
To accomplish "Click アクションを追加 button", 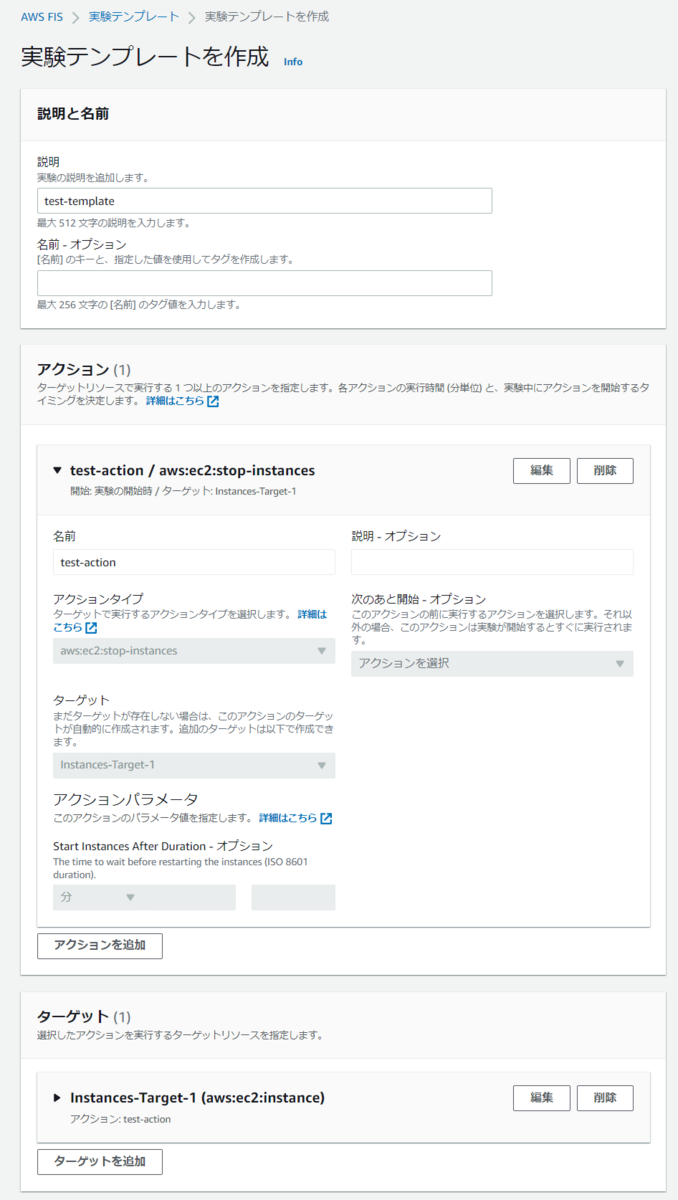I will [100, 946].
